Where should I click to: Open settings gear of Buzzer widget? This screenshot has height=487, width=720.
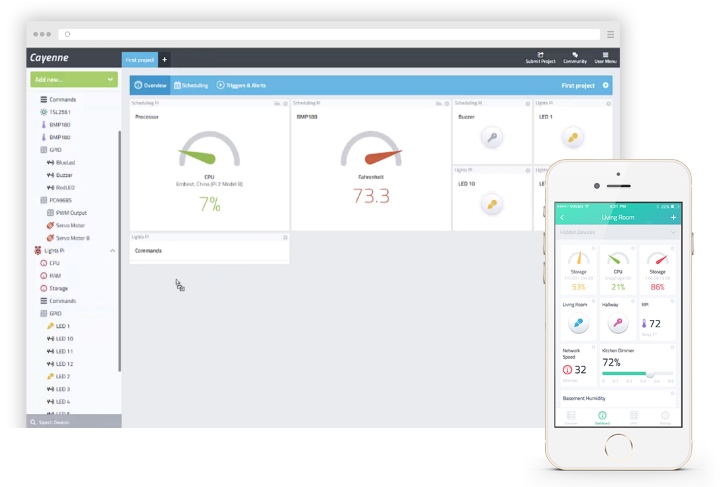tap(528, 104)
